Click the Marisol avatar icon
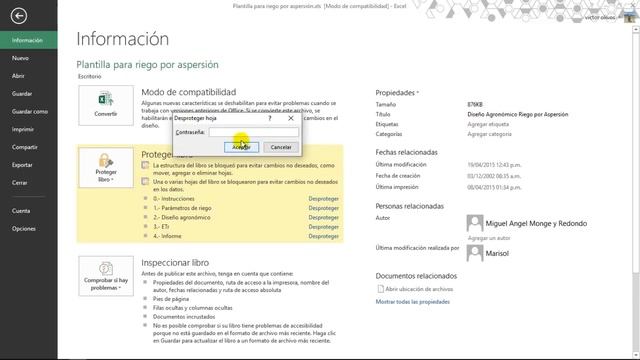The height and width of the screenshot is (360, 640). [x=475, y=253]
